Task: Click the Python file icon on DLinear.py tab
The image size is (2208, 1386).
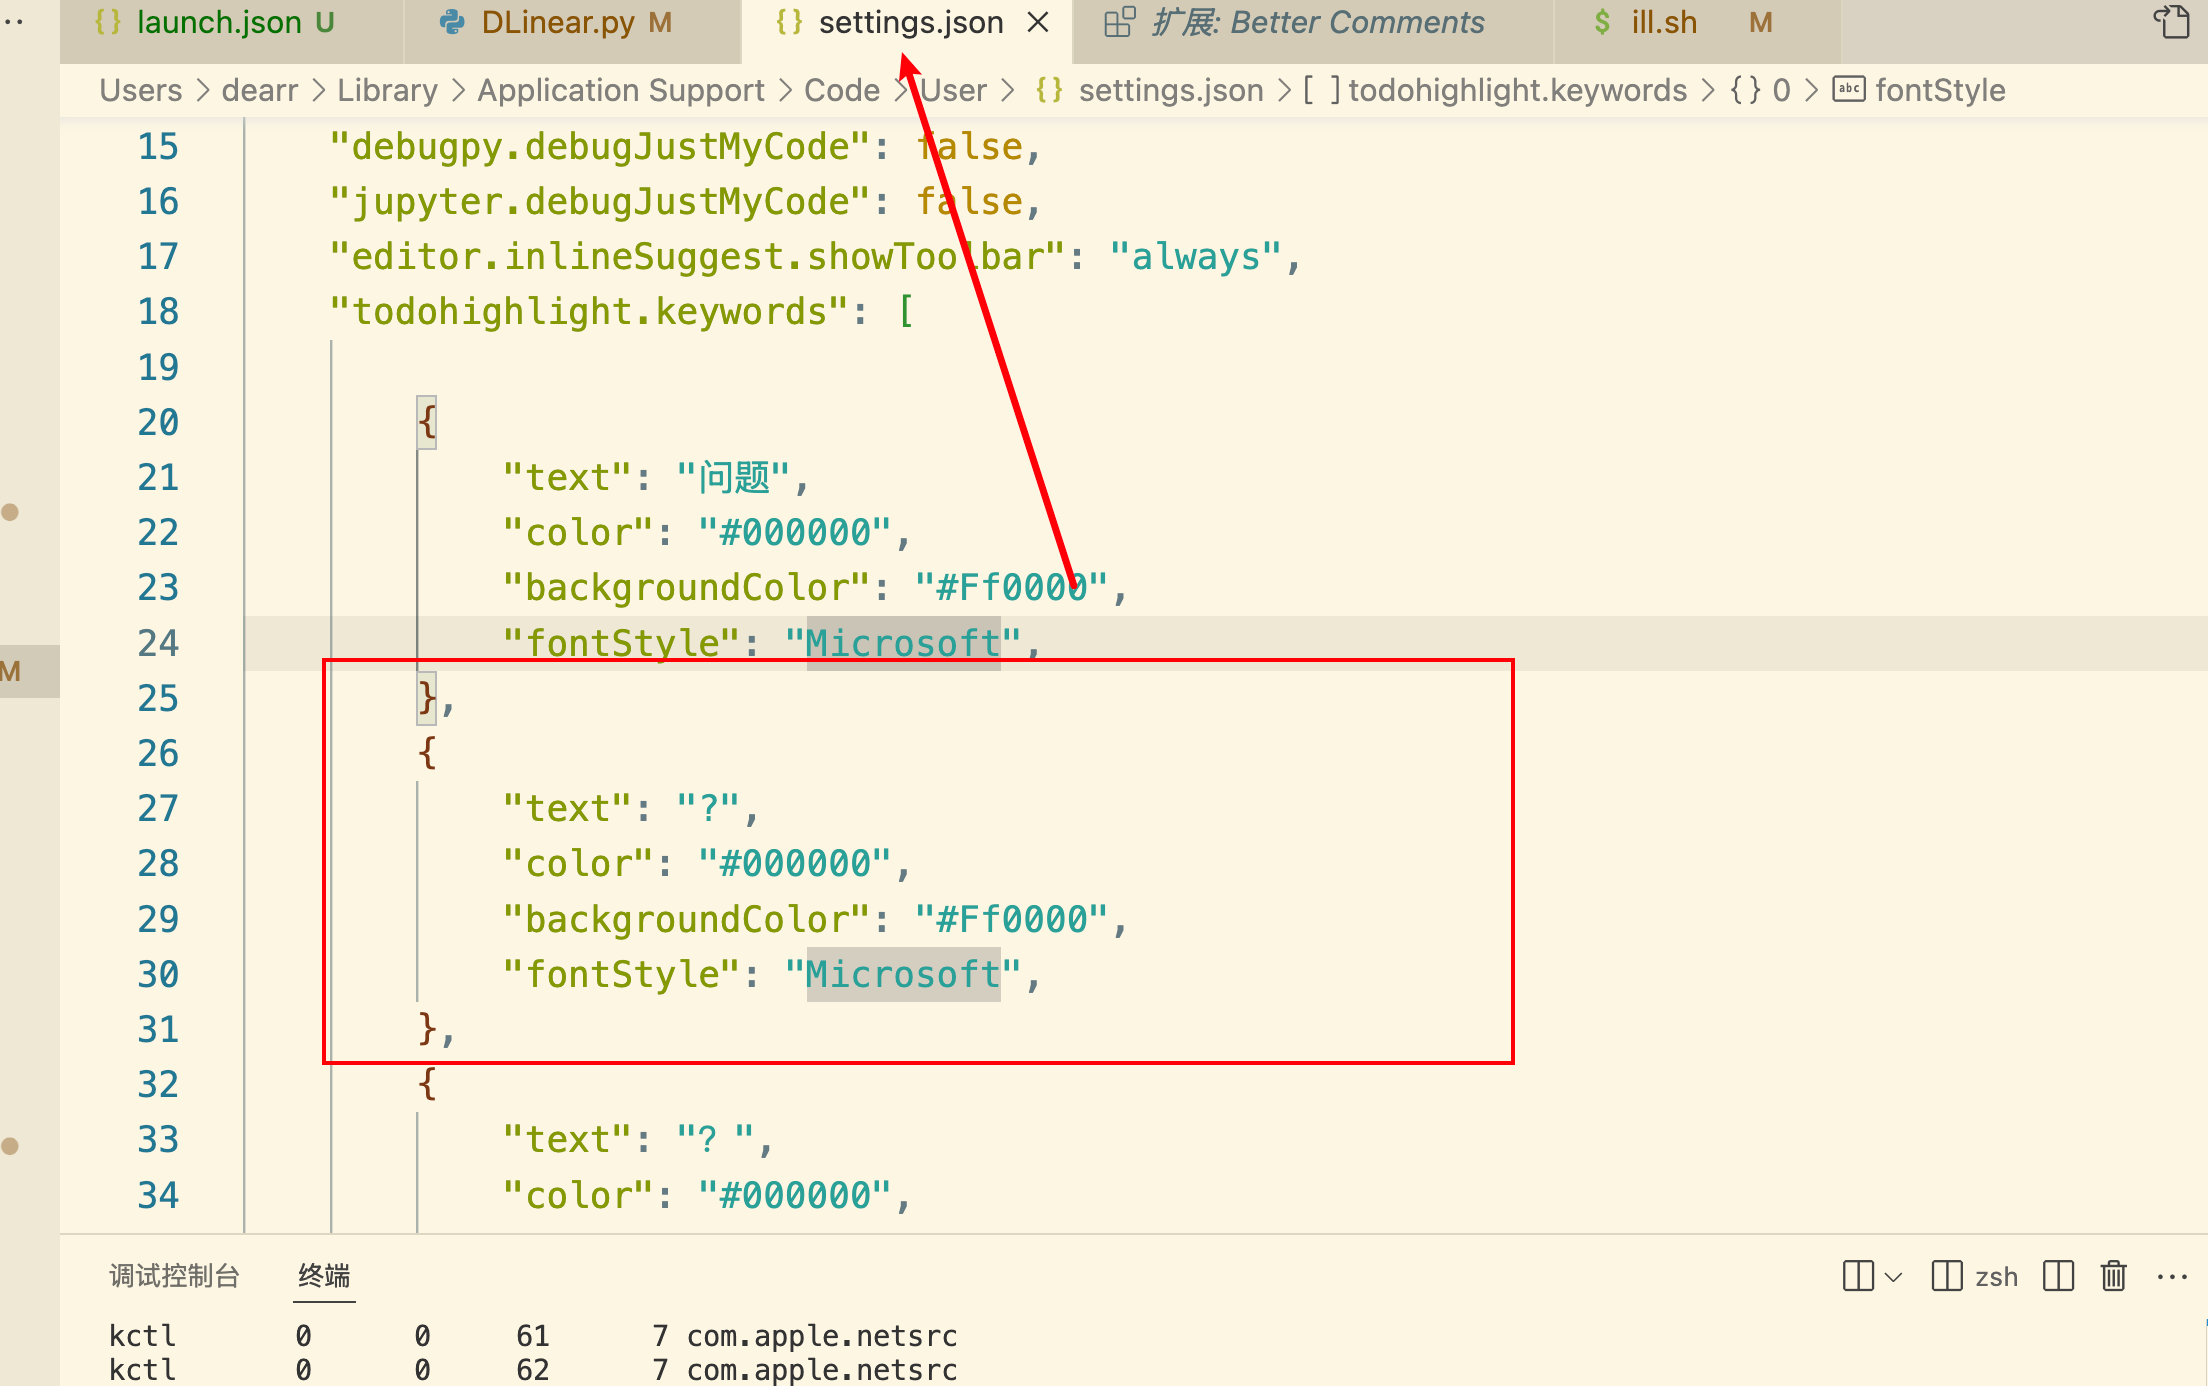Action: pos(453,23)
